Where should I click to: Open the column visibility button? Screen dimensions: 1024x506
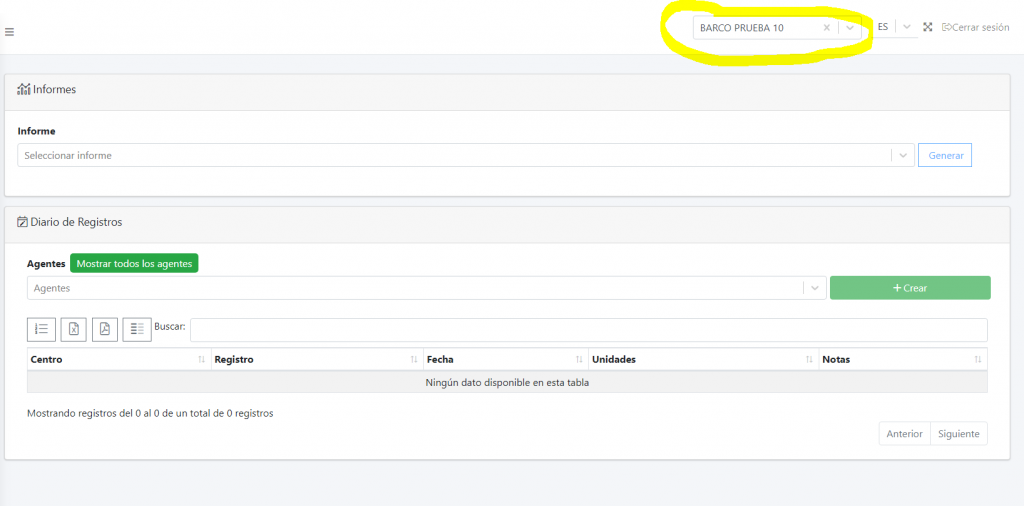pos(137,329)
